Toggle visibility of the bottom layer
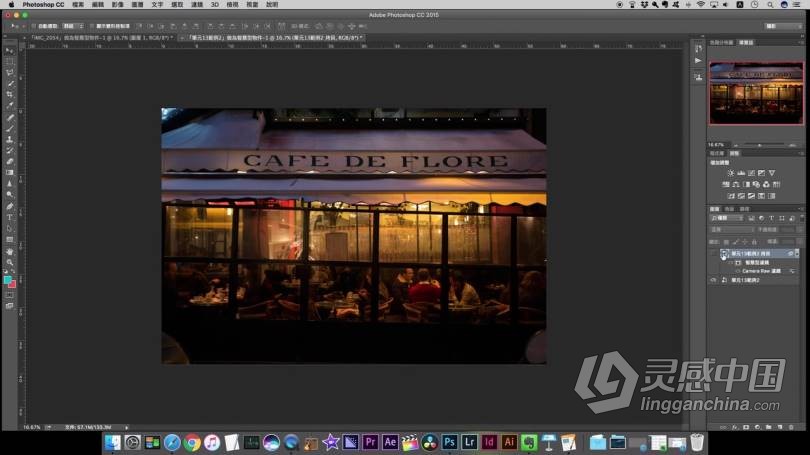This screenshot has height=455, width=810. [x=713, y=280]
